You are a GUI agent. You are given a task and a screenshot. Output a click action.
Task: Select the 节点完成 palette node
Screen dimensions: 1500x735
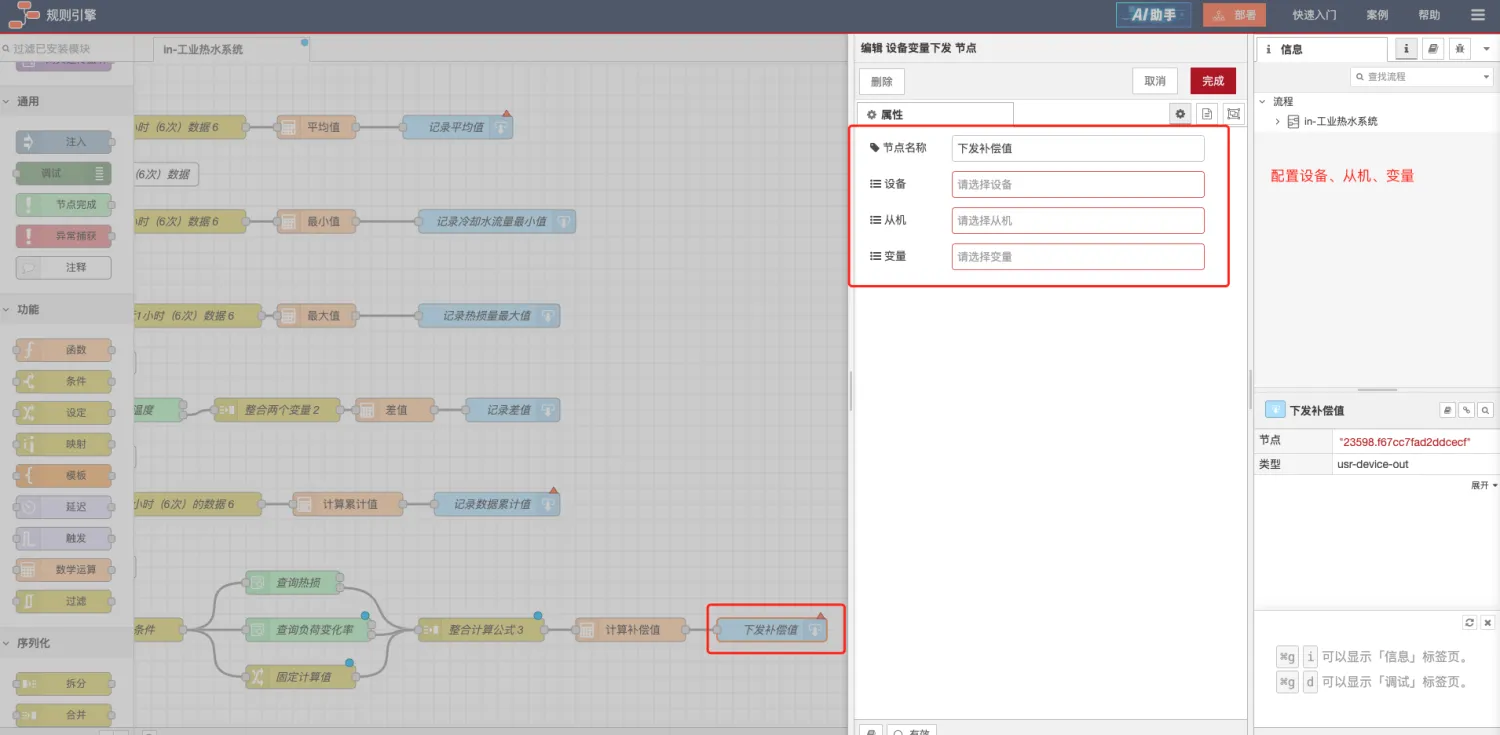(64, 204)
